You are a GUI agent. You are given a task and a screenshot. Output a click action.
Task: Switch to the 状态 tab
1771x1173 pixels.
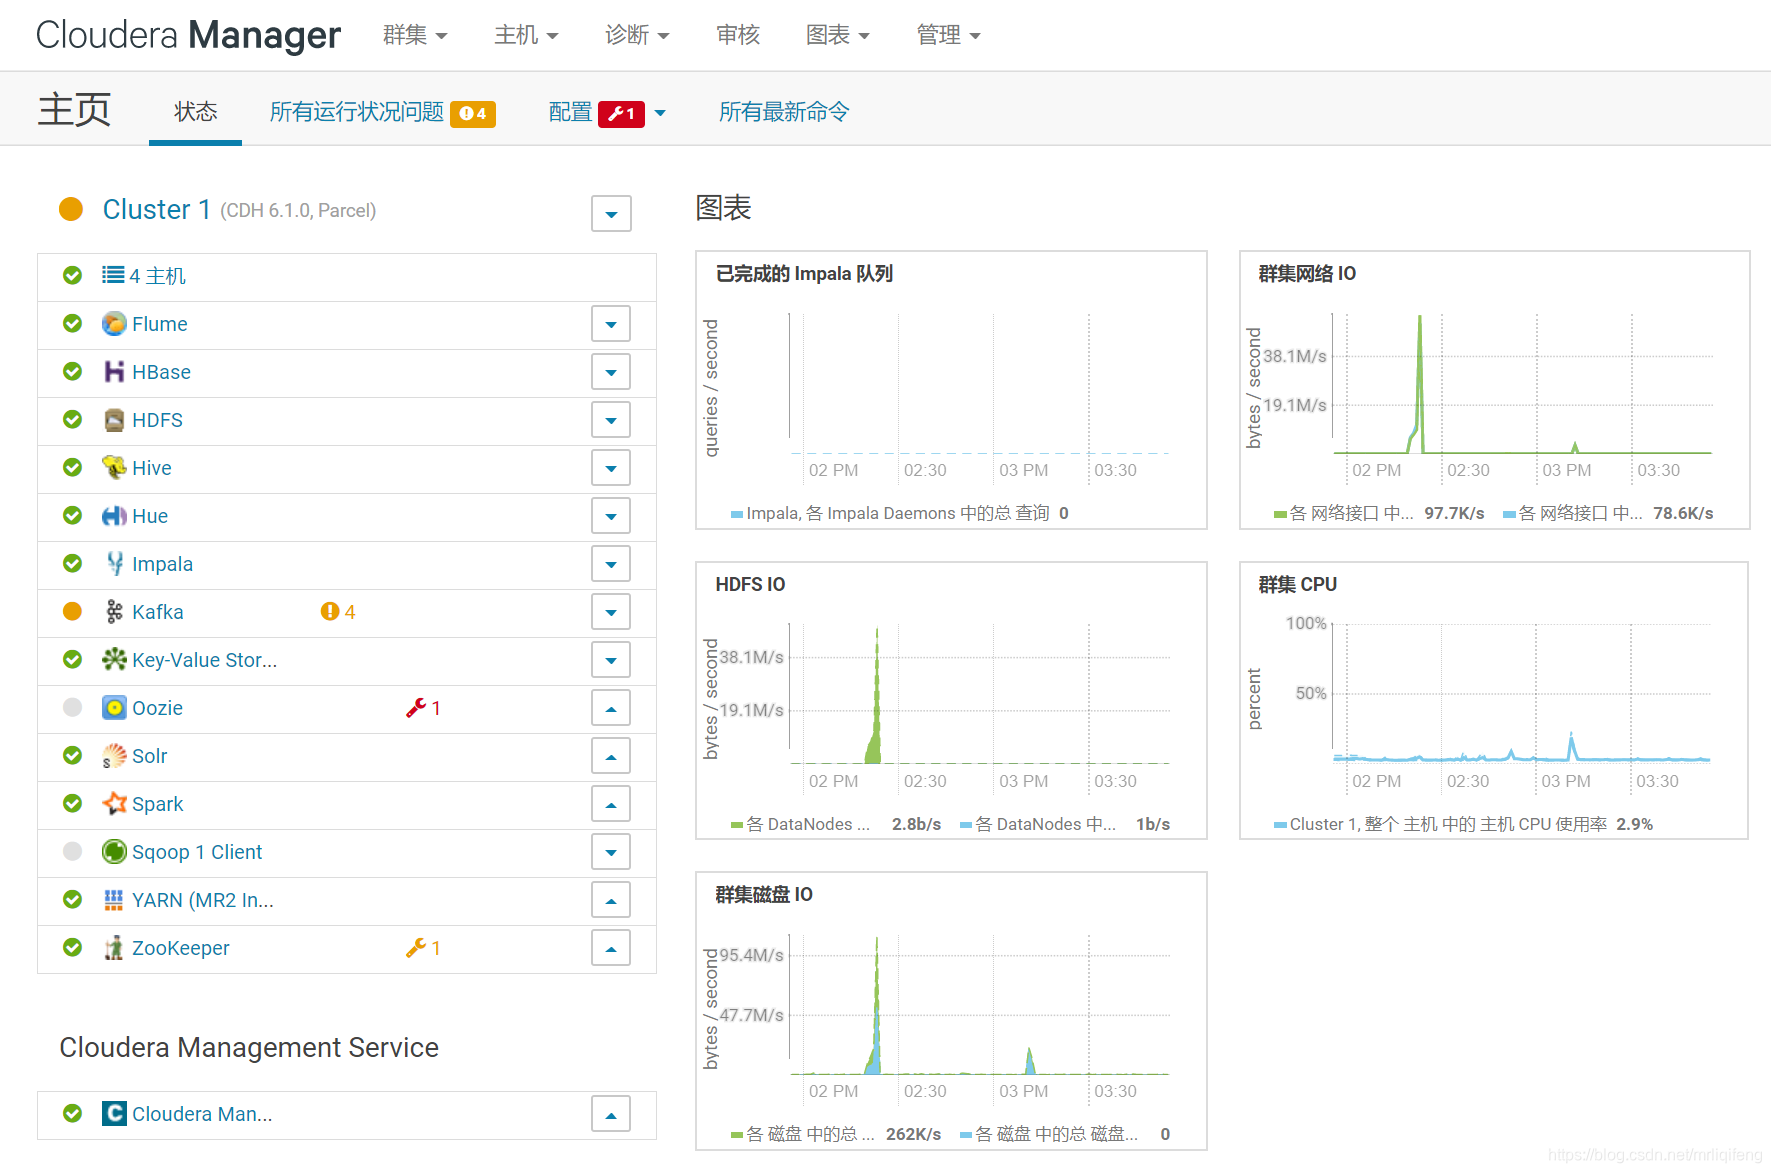[195, 111]
